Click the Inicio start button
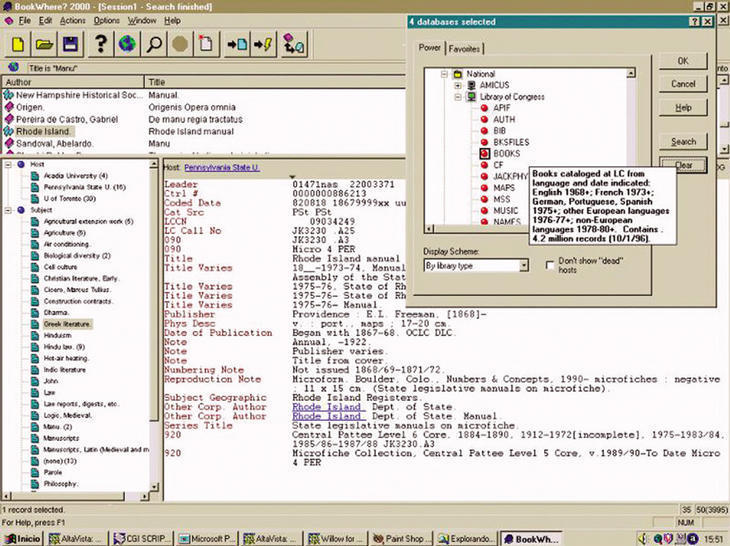Image resolution: width=730 pixels, height=546 pixels. 22,538
